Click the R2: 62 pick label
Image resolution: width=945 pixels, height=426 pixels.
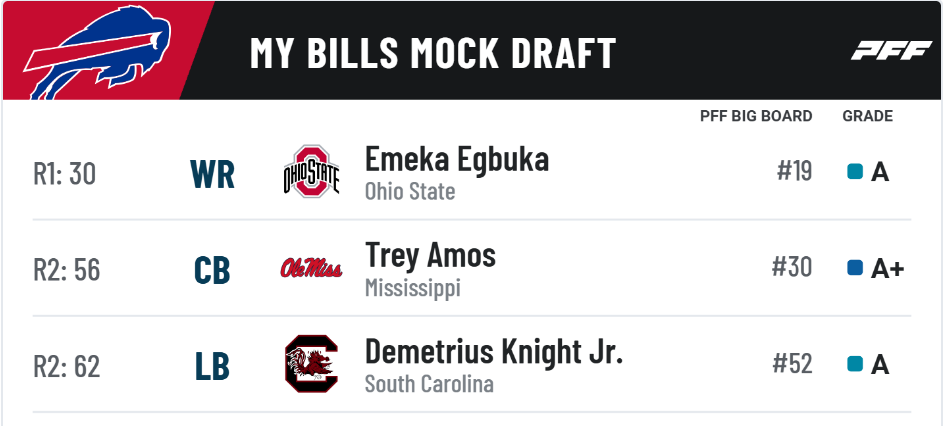click(x=66, y=366)
